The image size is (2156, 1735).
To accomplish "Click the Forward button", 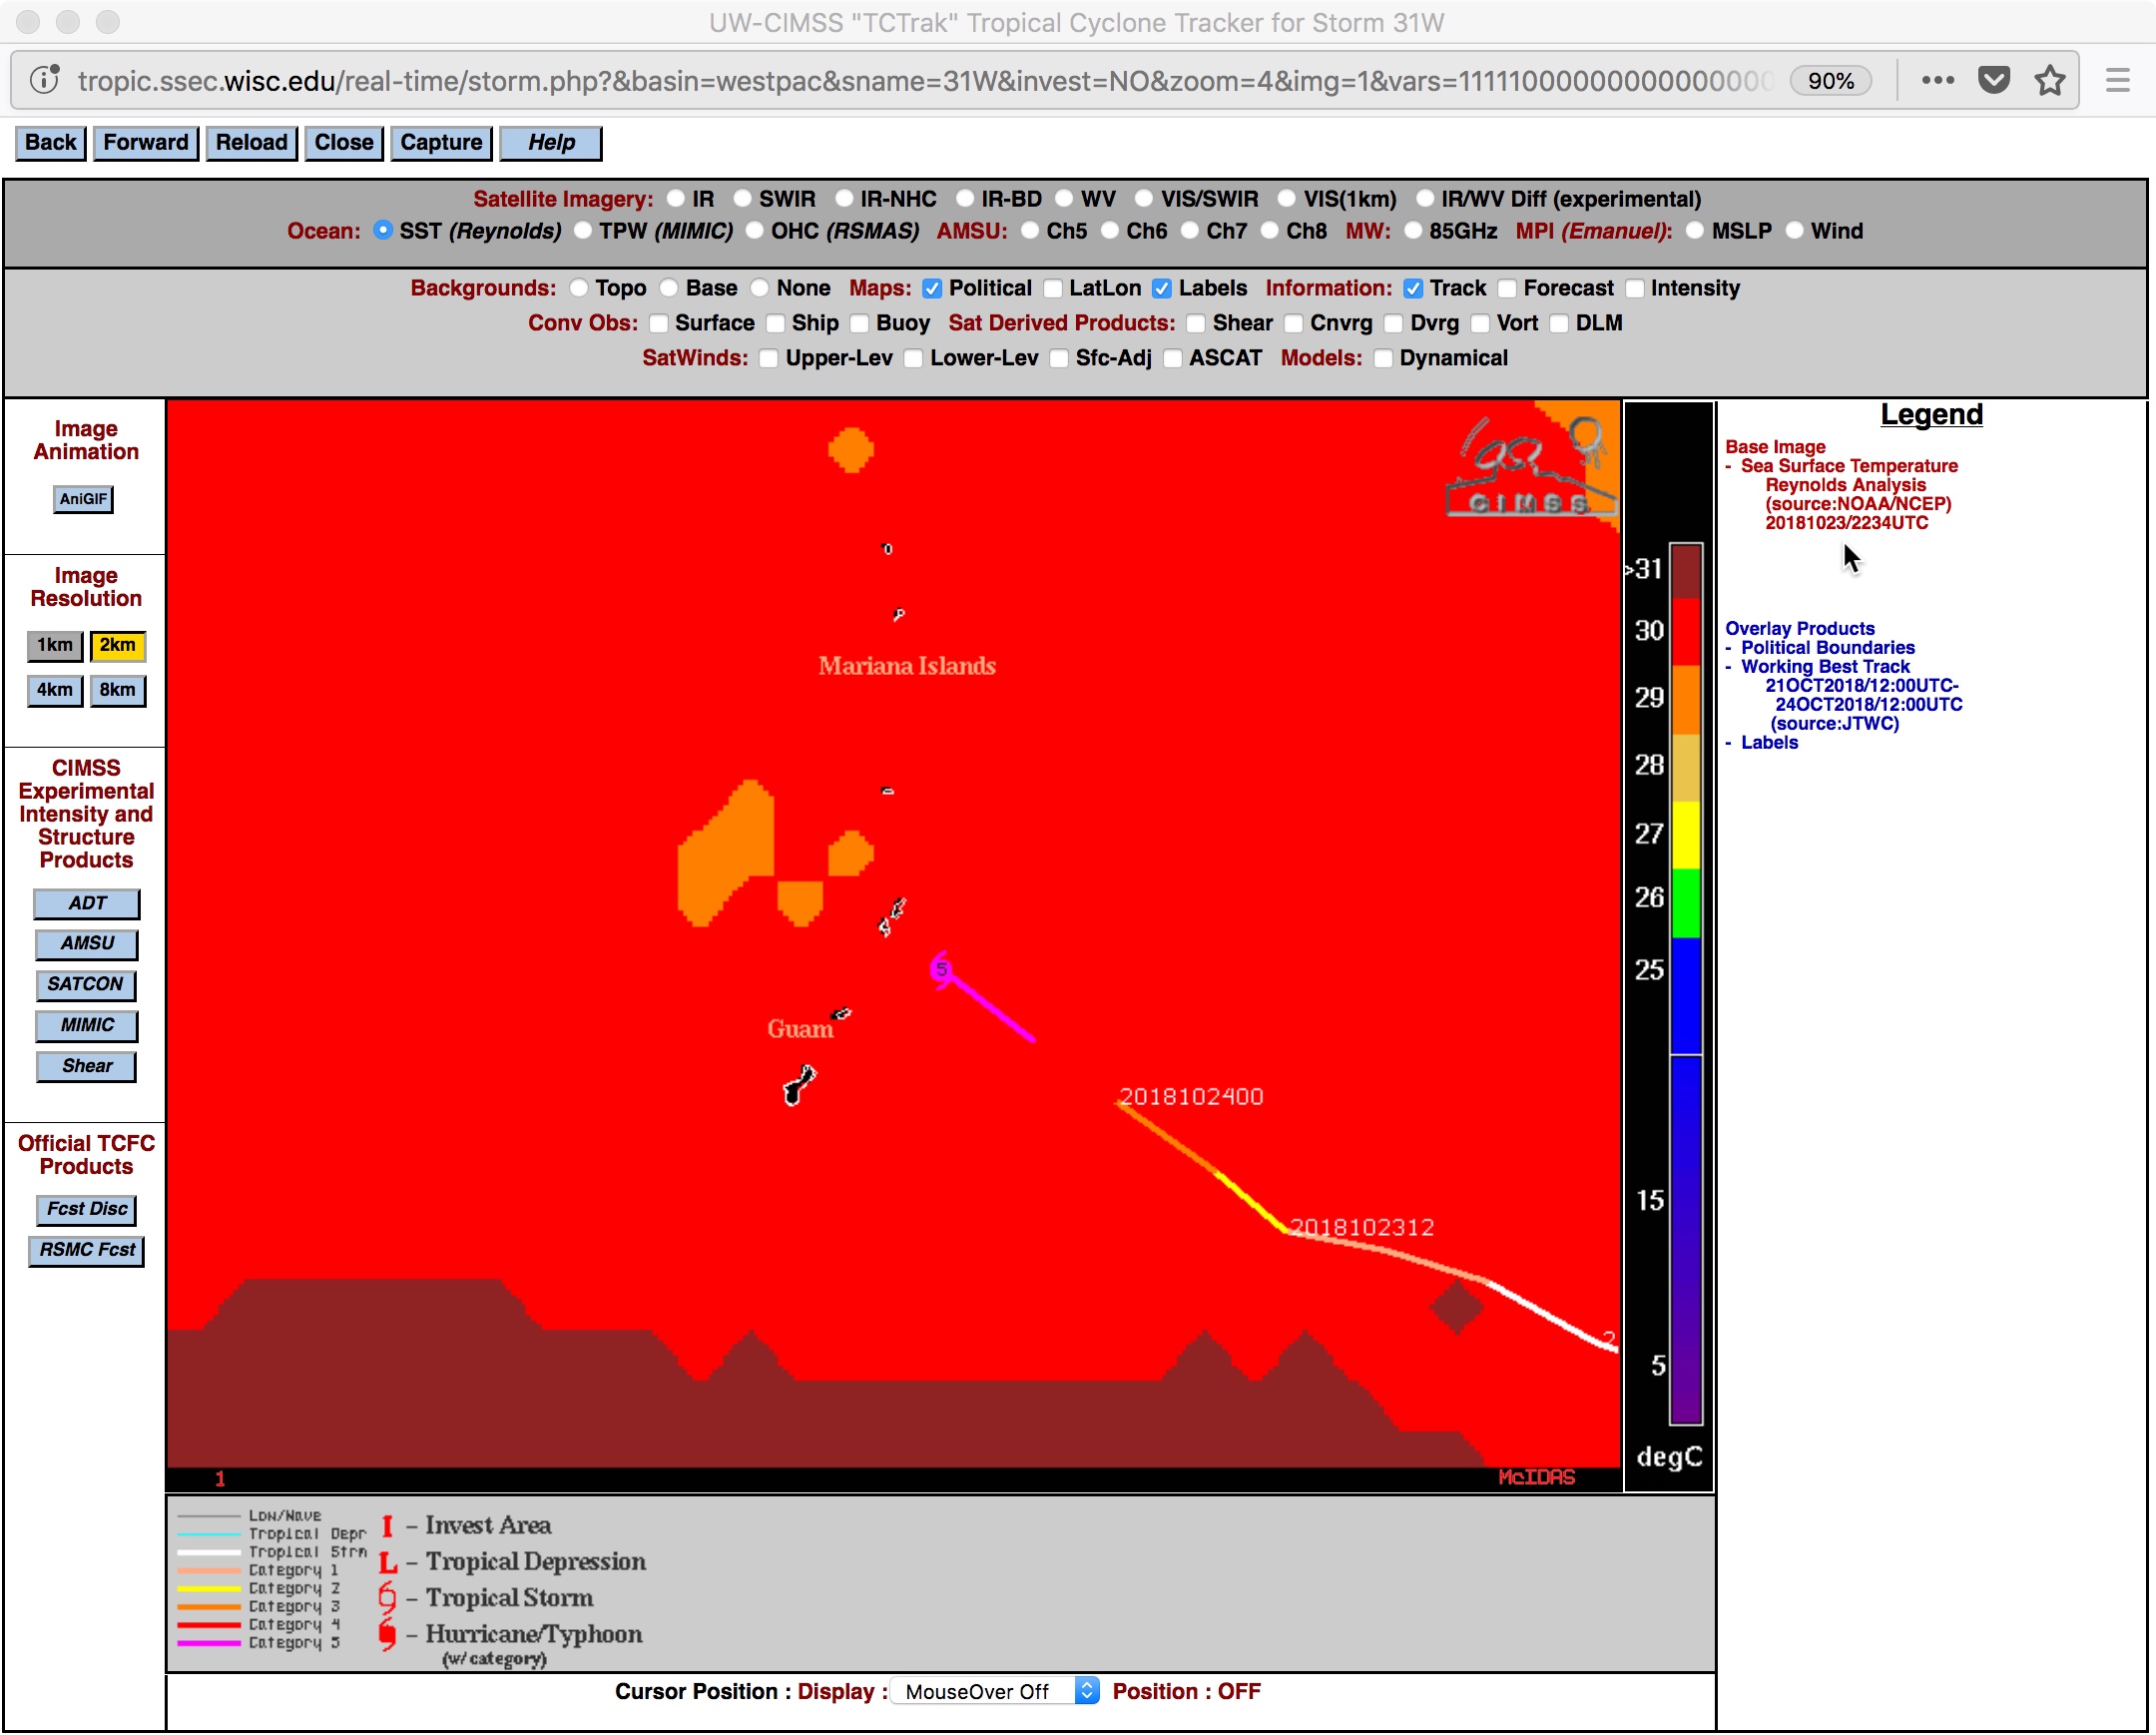I will coord(145,142).
